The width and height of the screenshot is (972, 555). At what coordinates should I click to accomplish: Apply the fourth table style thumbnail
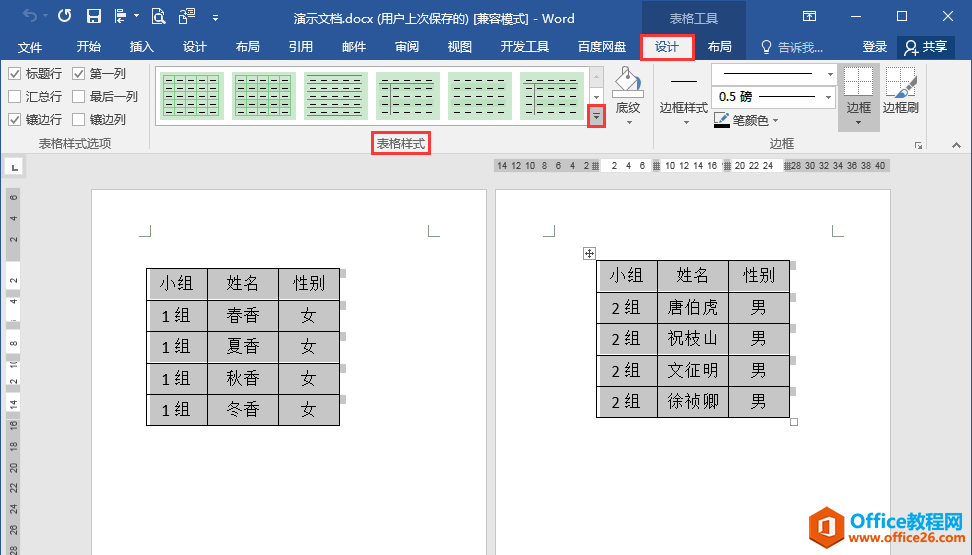pos(407,95)
